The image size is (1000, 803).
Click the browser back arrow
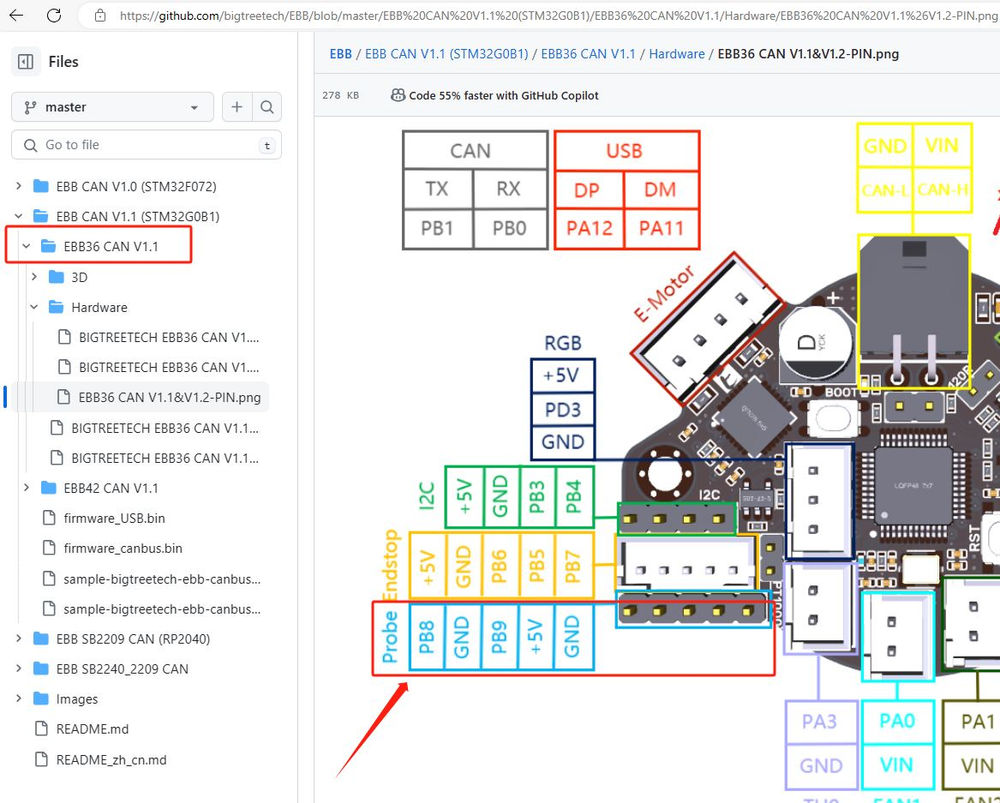[14, 16]
